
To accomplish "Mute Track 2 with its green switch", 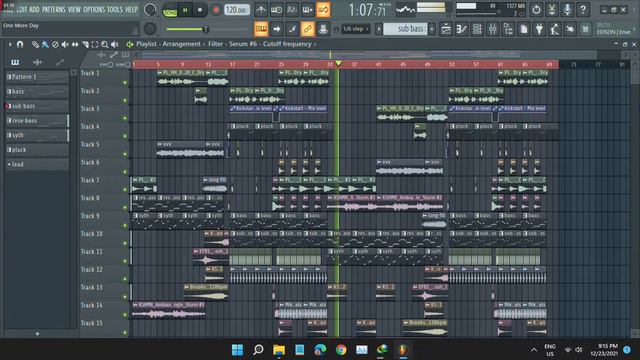I will (x=125, y=100).
